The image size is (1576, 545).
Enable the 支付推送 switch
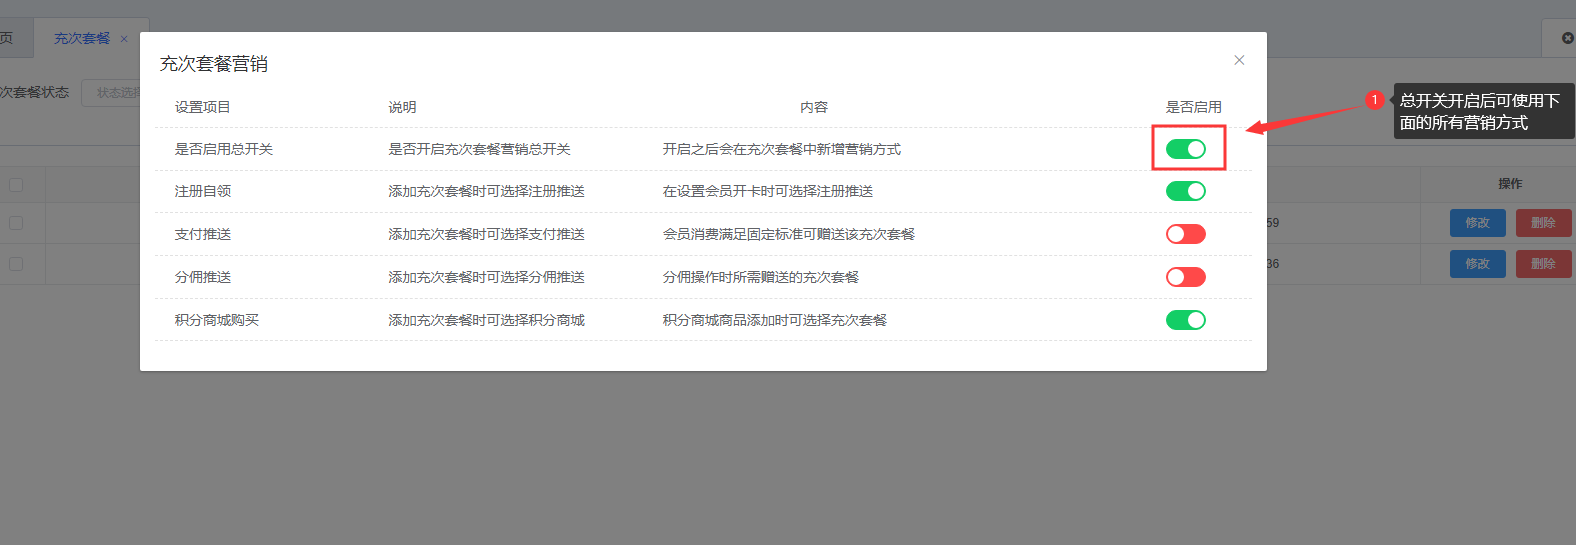1186,234
